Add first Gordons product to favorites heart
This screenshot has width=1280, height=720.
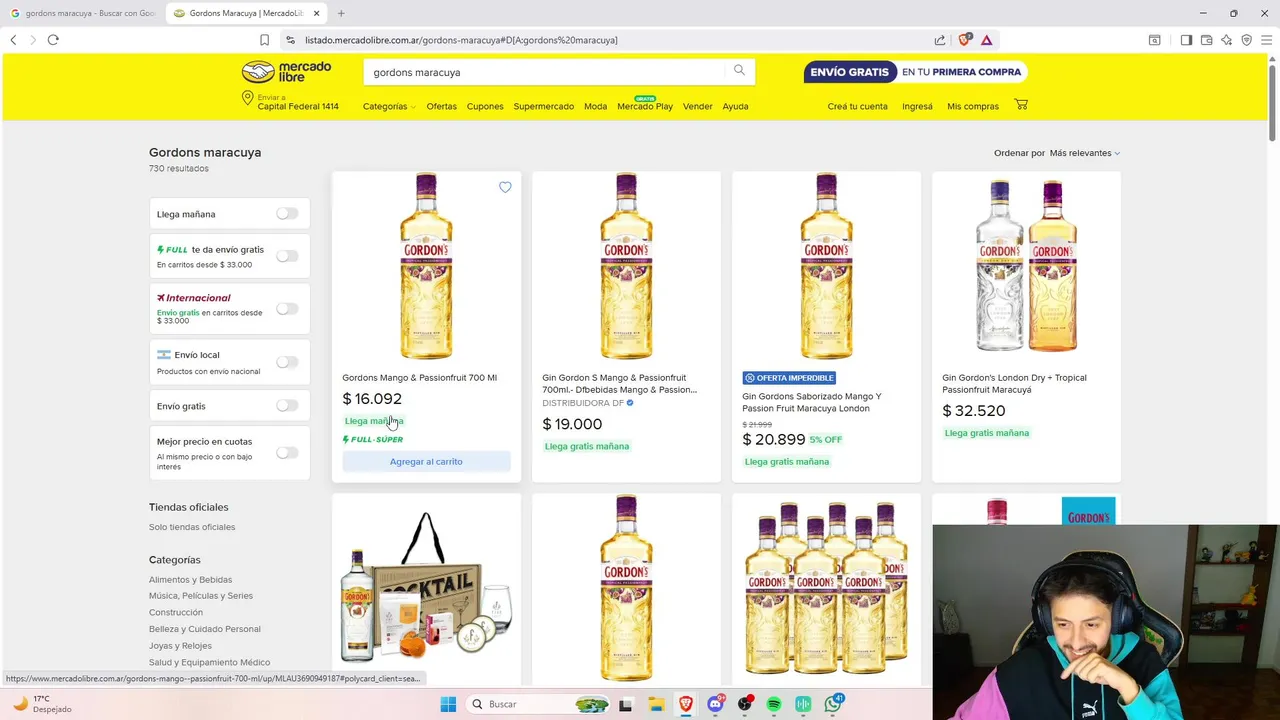pos(505,187)
